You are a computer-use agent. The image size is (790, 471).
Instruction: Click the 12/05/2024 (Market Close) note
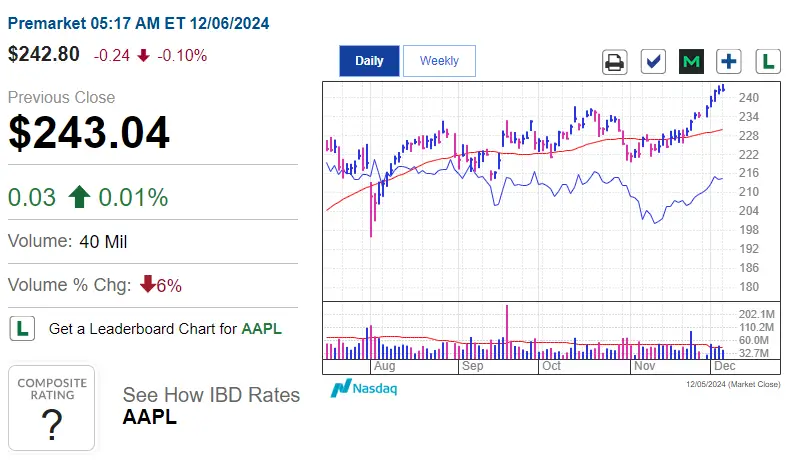coord(733,384)
